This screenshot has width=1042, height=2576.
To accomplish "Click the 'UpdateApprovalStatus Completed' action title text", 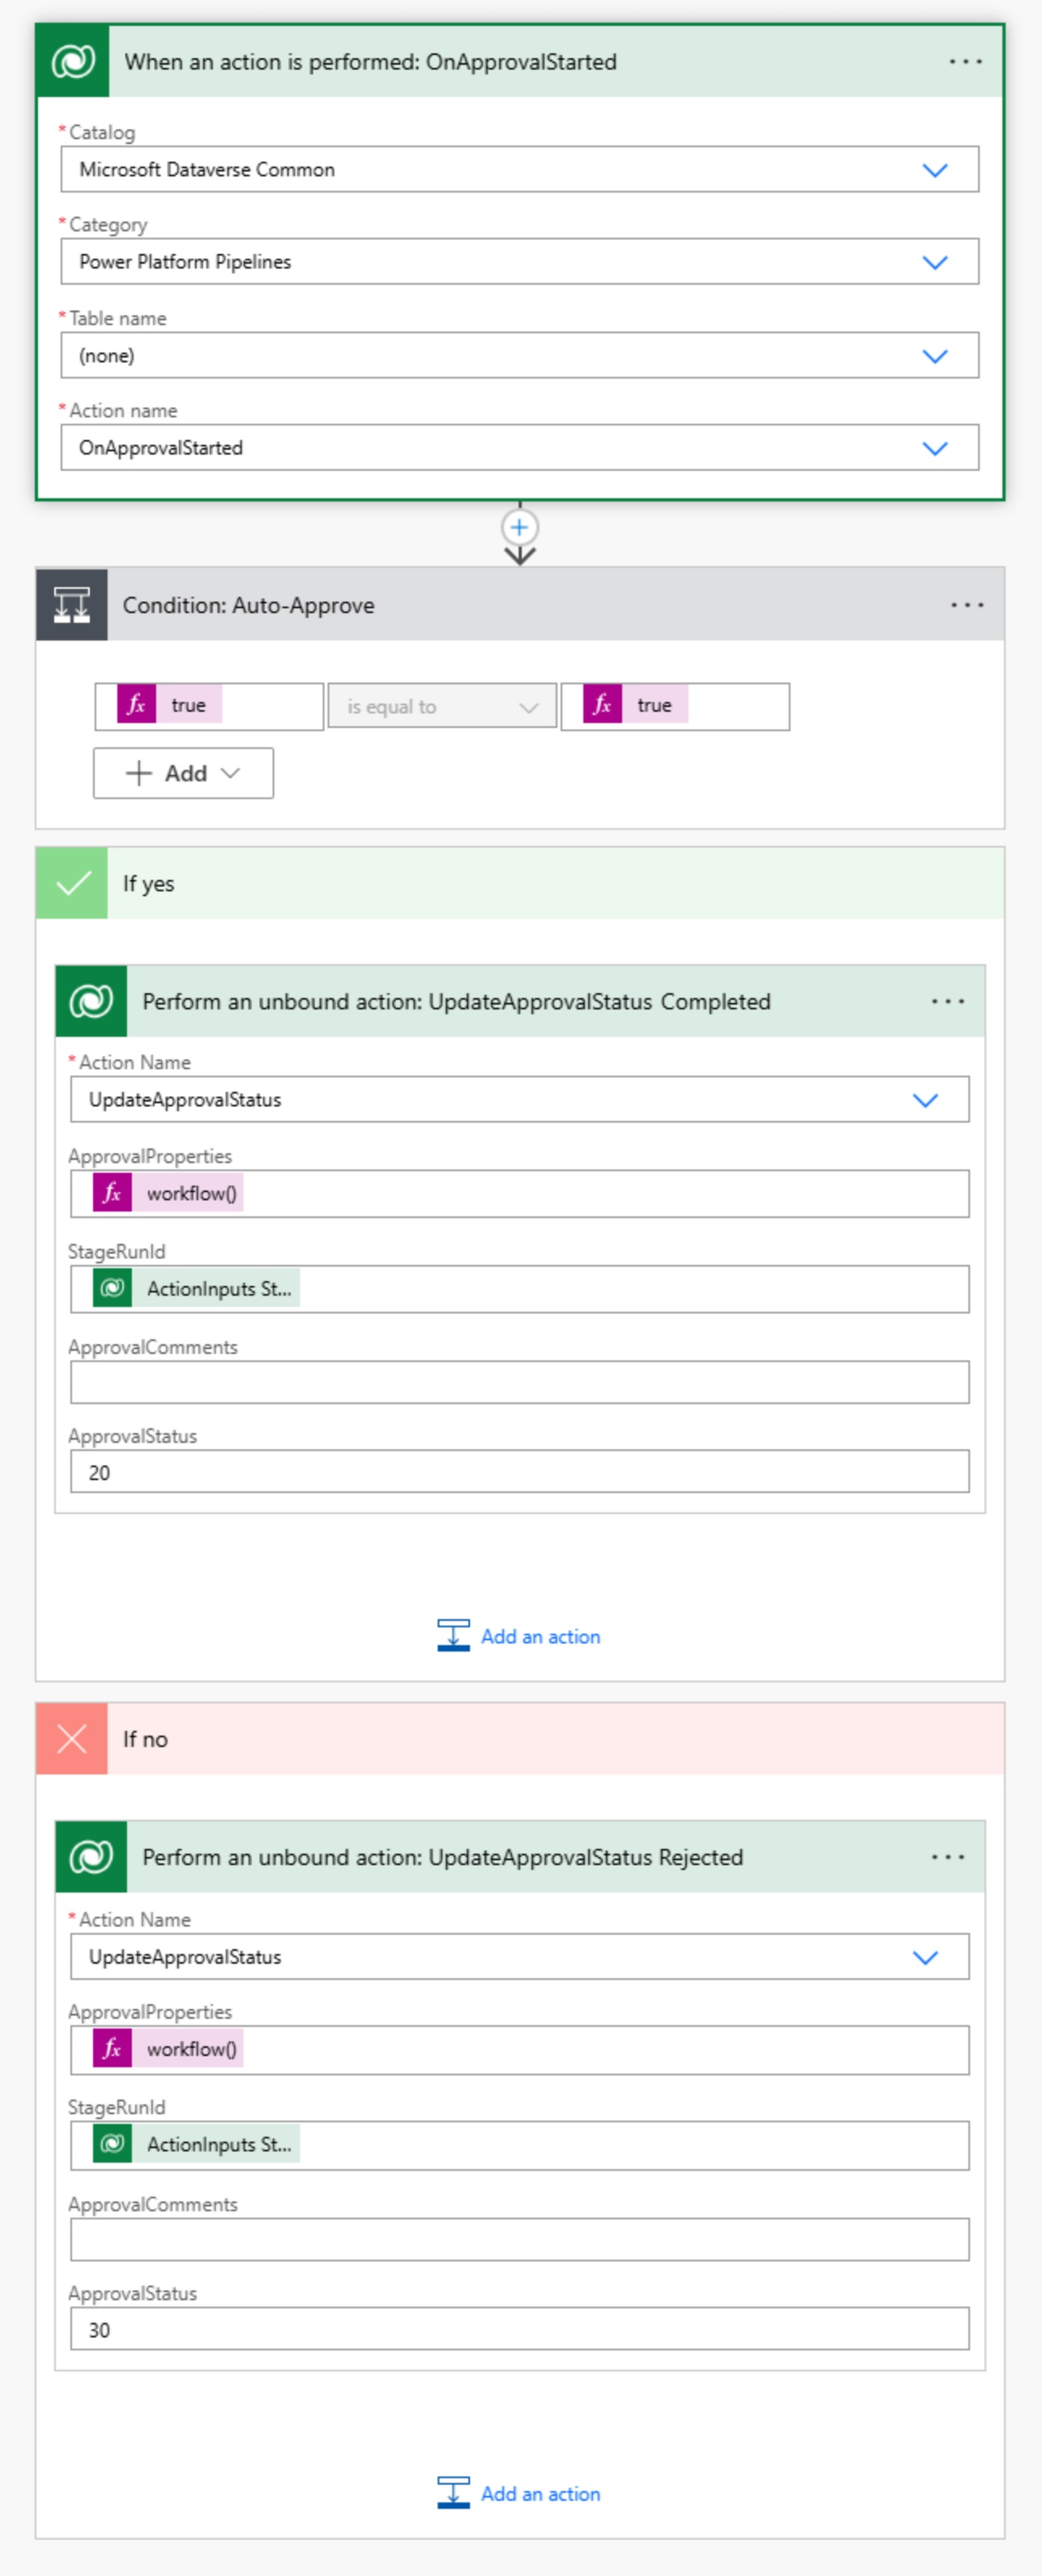I will pyautogui.click(x=456, y=1001).
